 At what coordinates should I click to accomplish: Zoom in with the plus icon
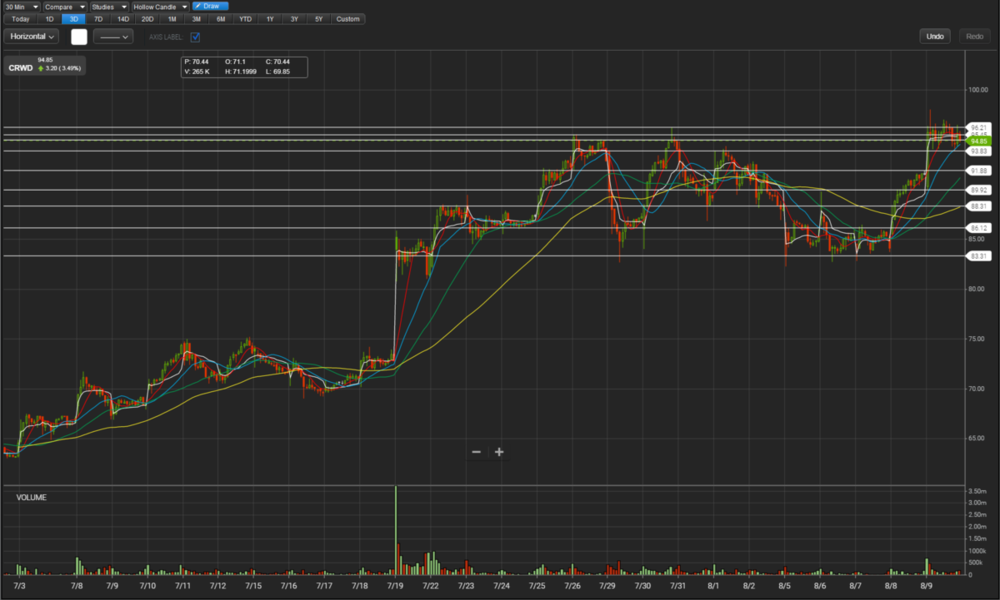pos(499,452)
